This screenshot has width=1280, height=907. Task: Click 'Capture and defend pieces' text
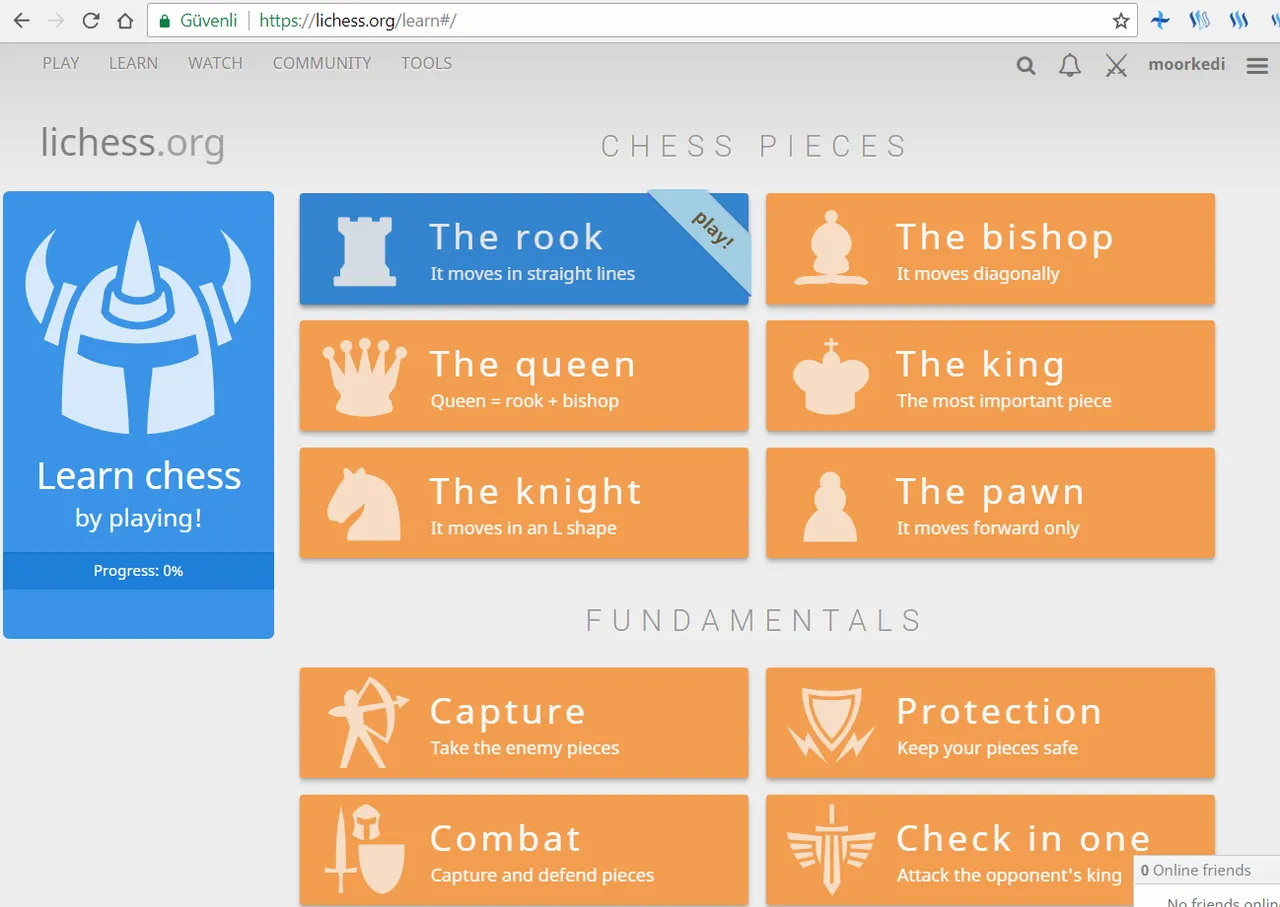click(542, 875)
